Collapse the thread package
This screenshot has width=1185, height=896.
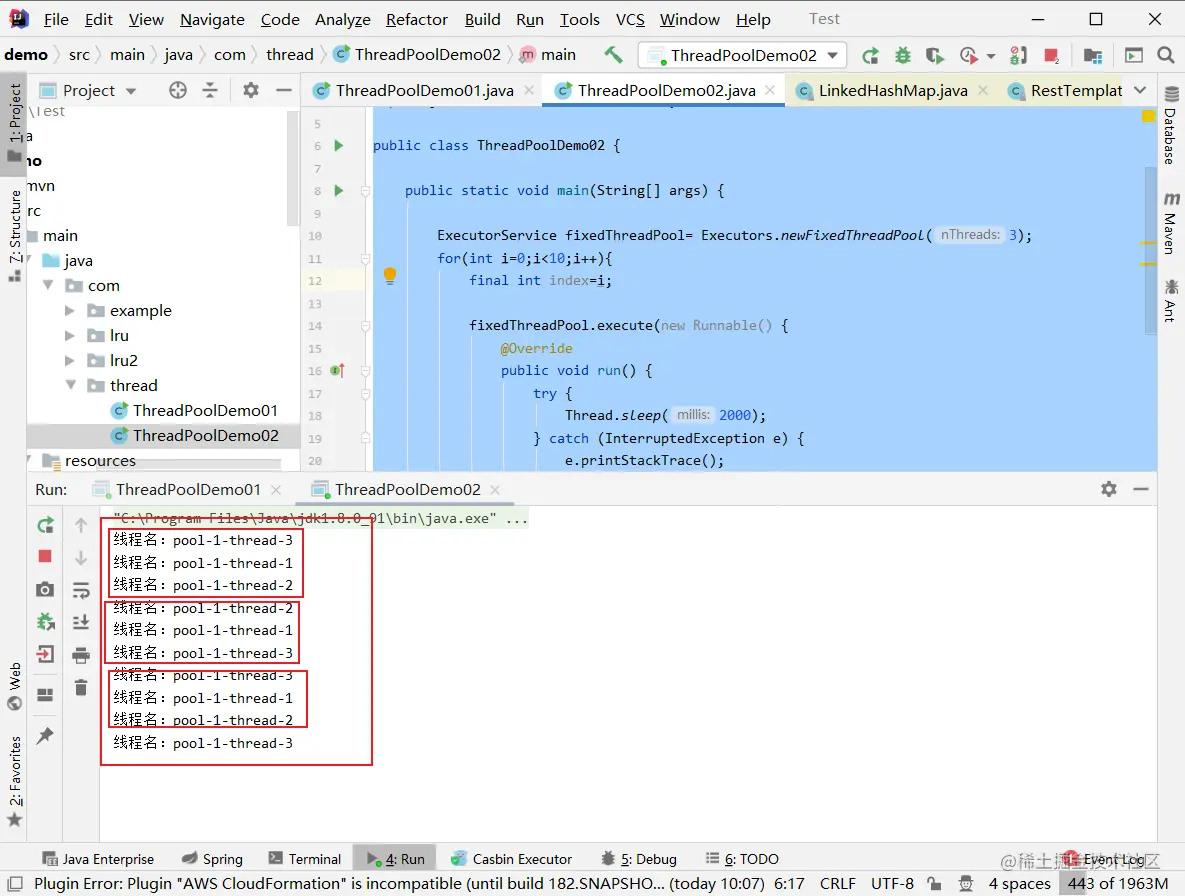pyautogui.click(x=70, y=385)
